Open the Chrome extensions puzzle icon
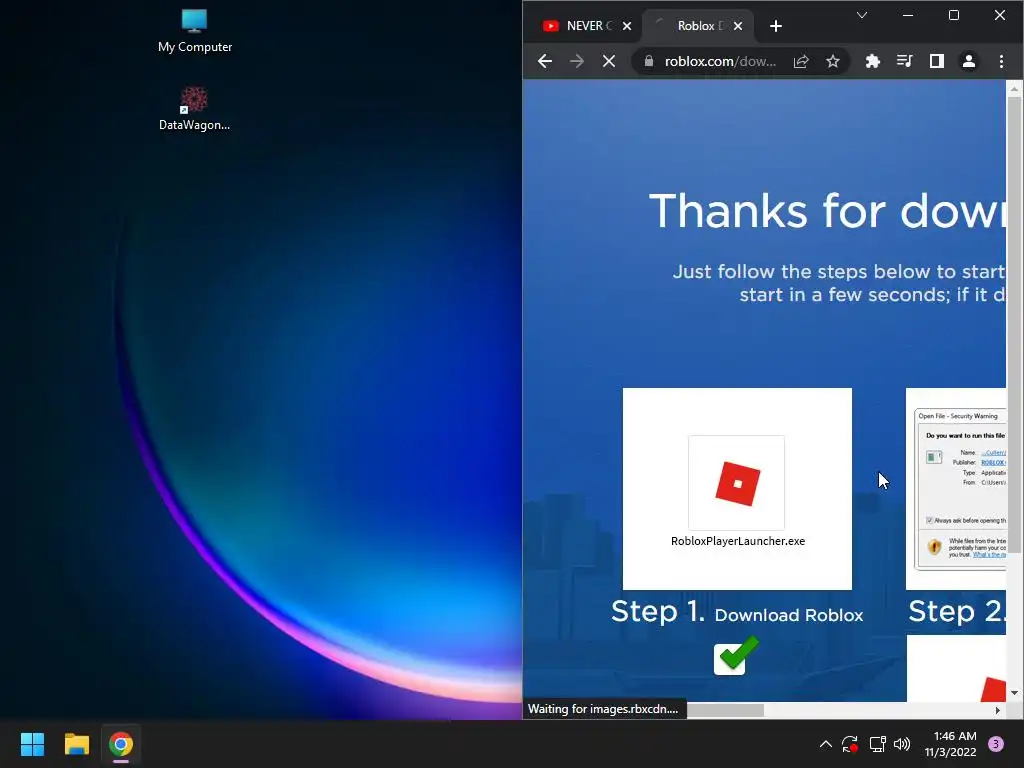Image resolution: width=1024 pixels, height=768 pixels. [x=872, y=61]
